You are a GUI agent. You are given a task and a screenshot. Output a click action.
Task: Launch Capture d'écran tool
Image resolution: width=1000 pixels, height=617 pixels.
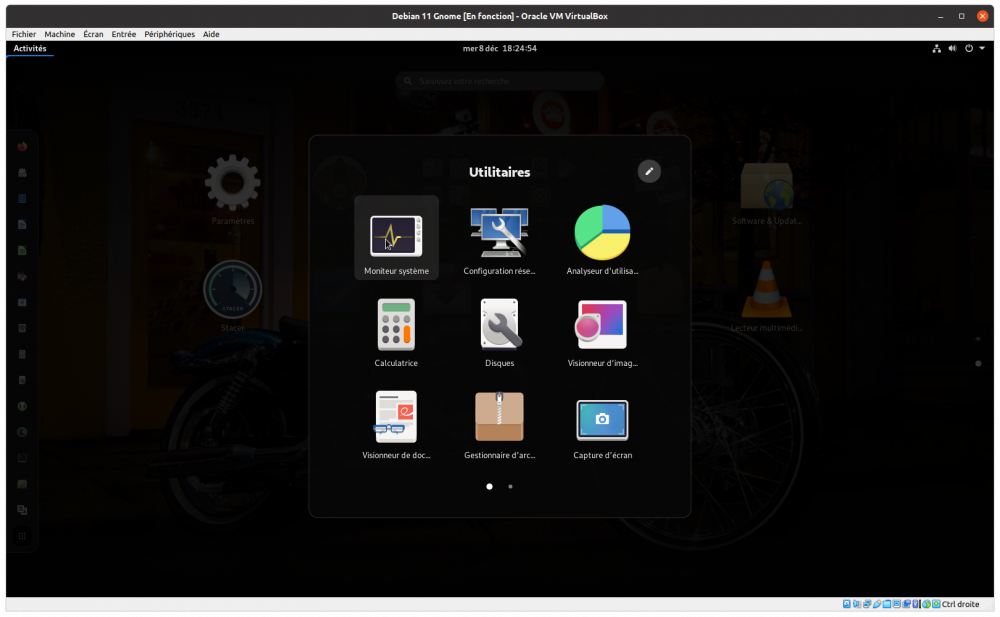click(x=602, y=420)
